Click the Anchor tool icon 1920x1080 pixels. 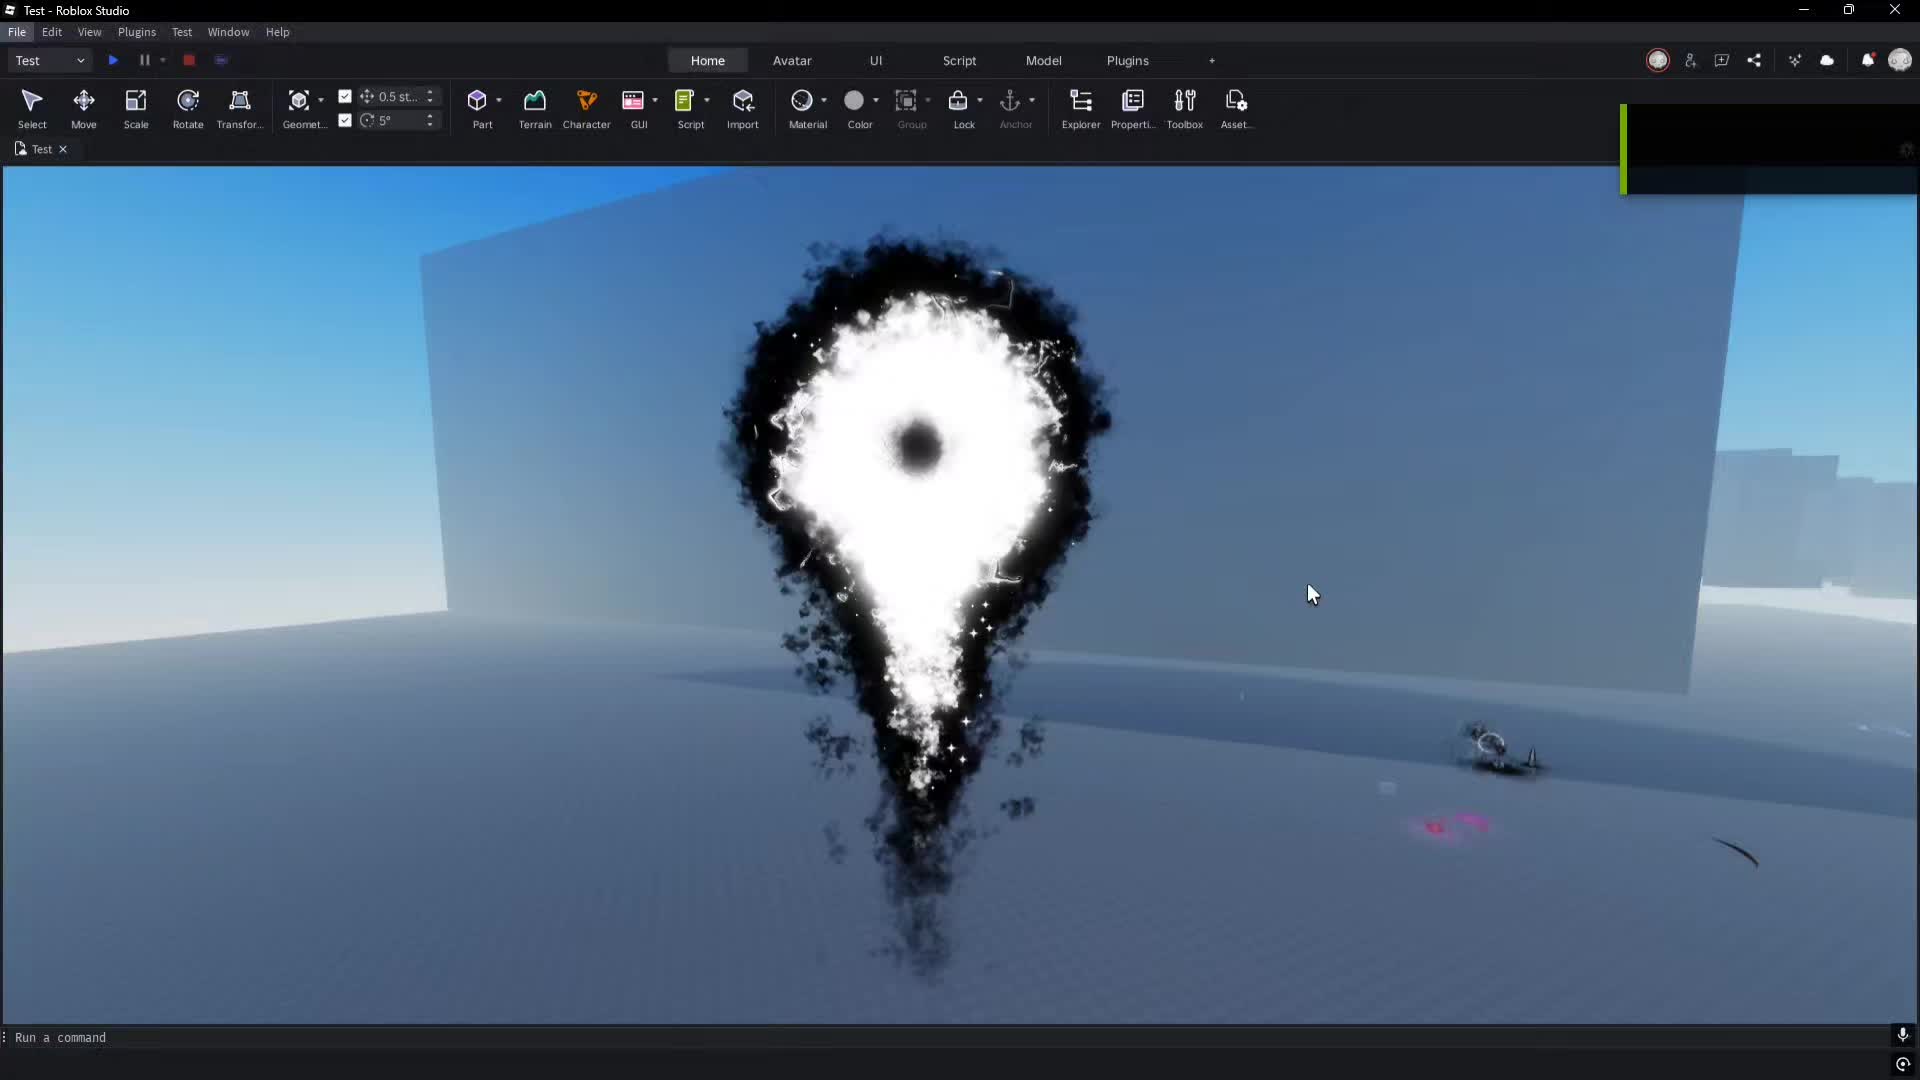(1010, 101)
